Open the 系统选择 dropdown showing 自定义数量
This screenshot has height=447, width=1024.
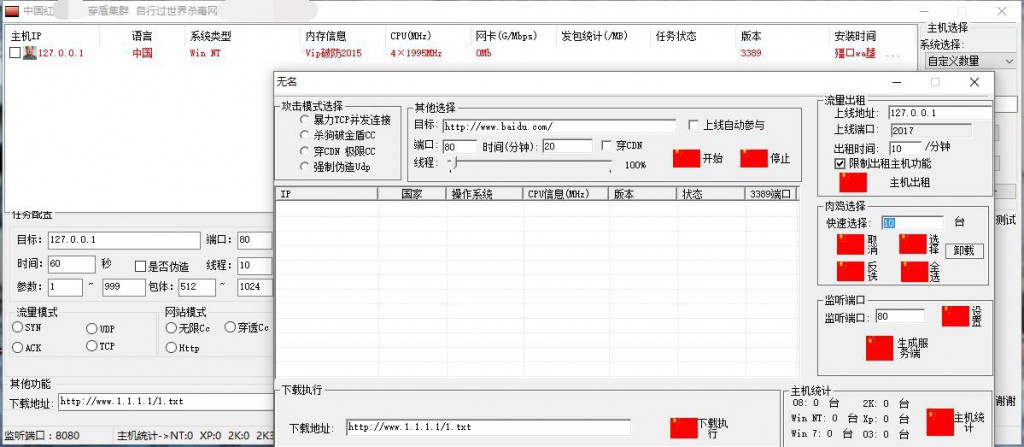click(x=971, y=61)
